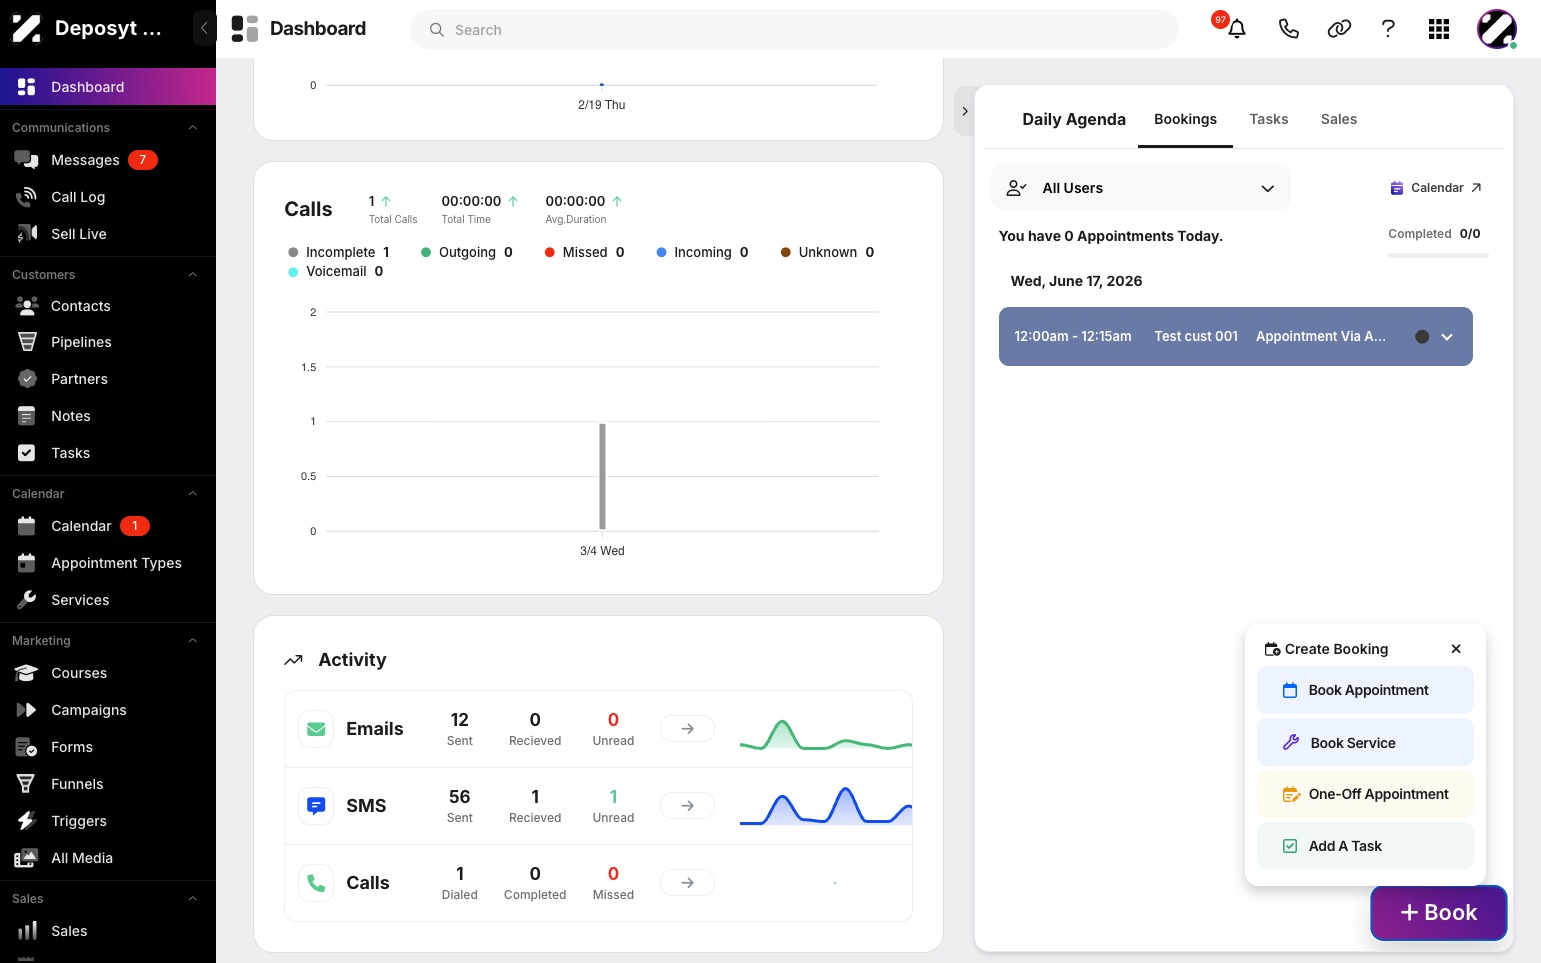Switch to the Sales tab in agenda
Image resolution: width=1541 pixels, height=963 pixels.
pos(1338,119)
